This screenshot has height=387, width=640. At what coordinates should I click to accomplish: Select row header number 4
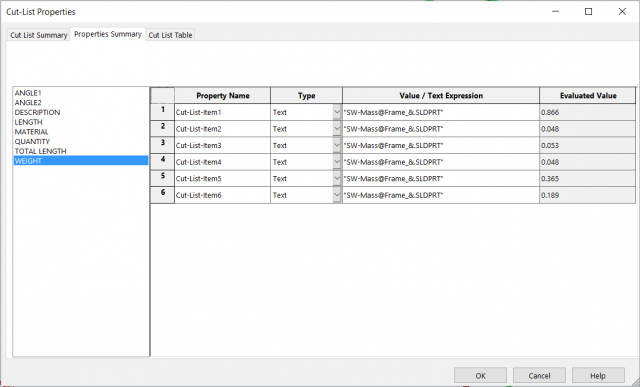(162, 162)
